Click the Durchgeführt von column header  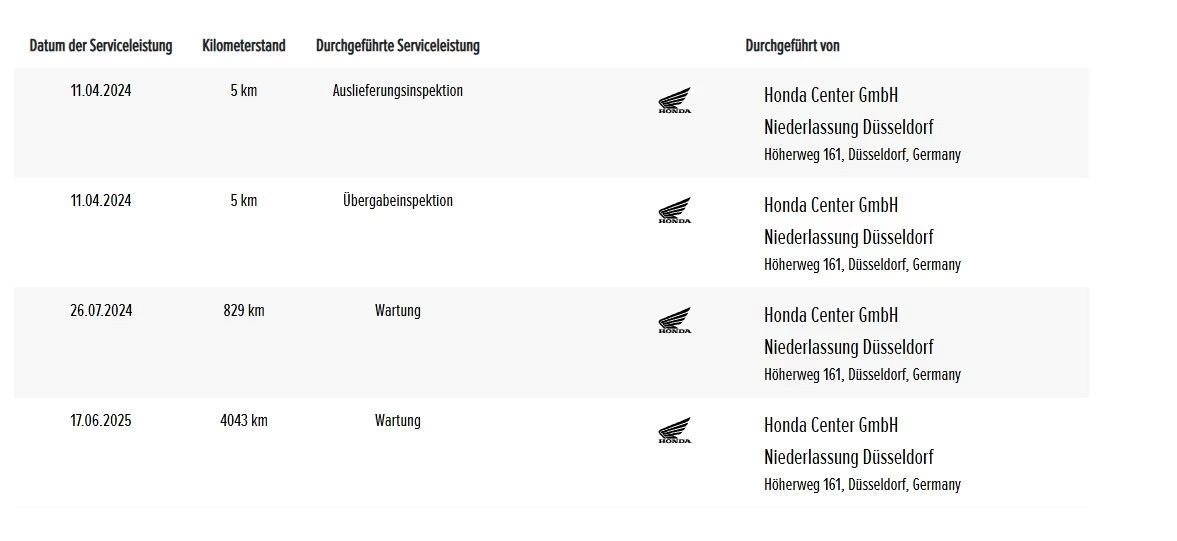(792, 46)
